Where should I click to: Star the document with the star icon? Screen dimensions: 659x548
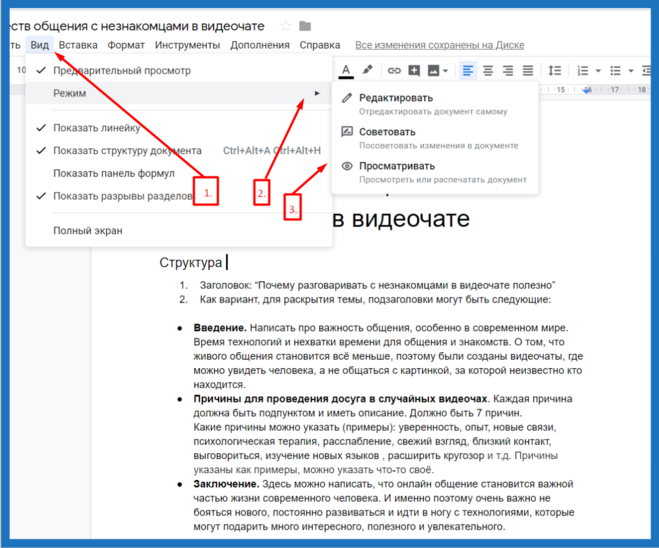coord(286,25)
